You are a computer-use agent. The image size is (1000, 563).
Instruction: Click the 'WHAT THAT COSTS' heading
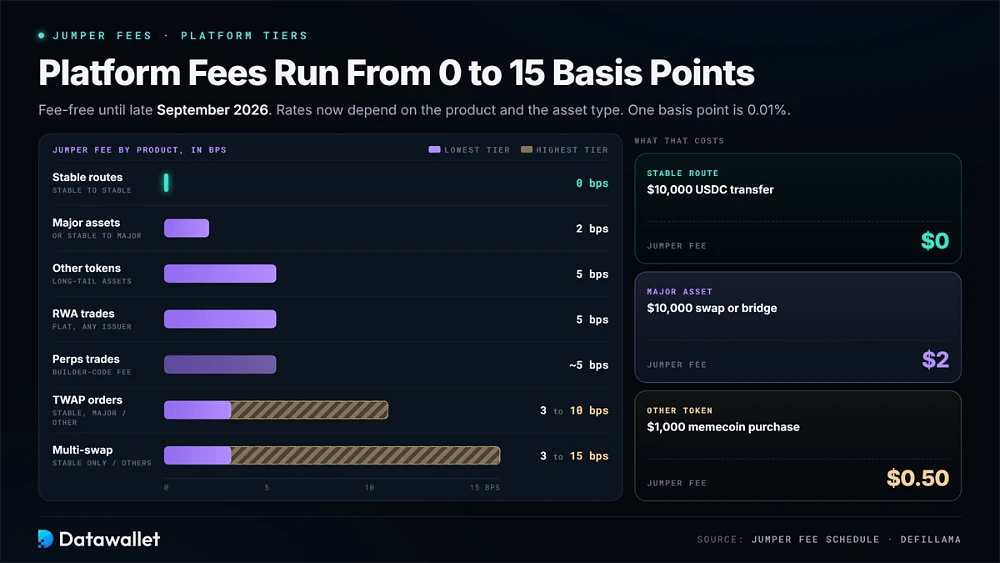click(x=679, y=141)
